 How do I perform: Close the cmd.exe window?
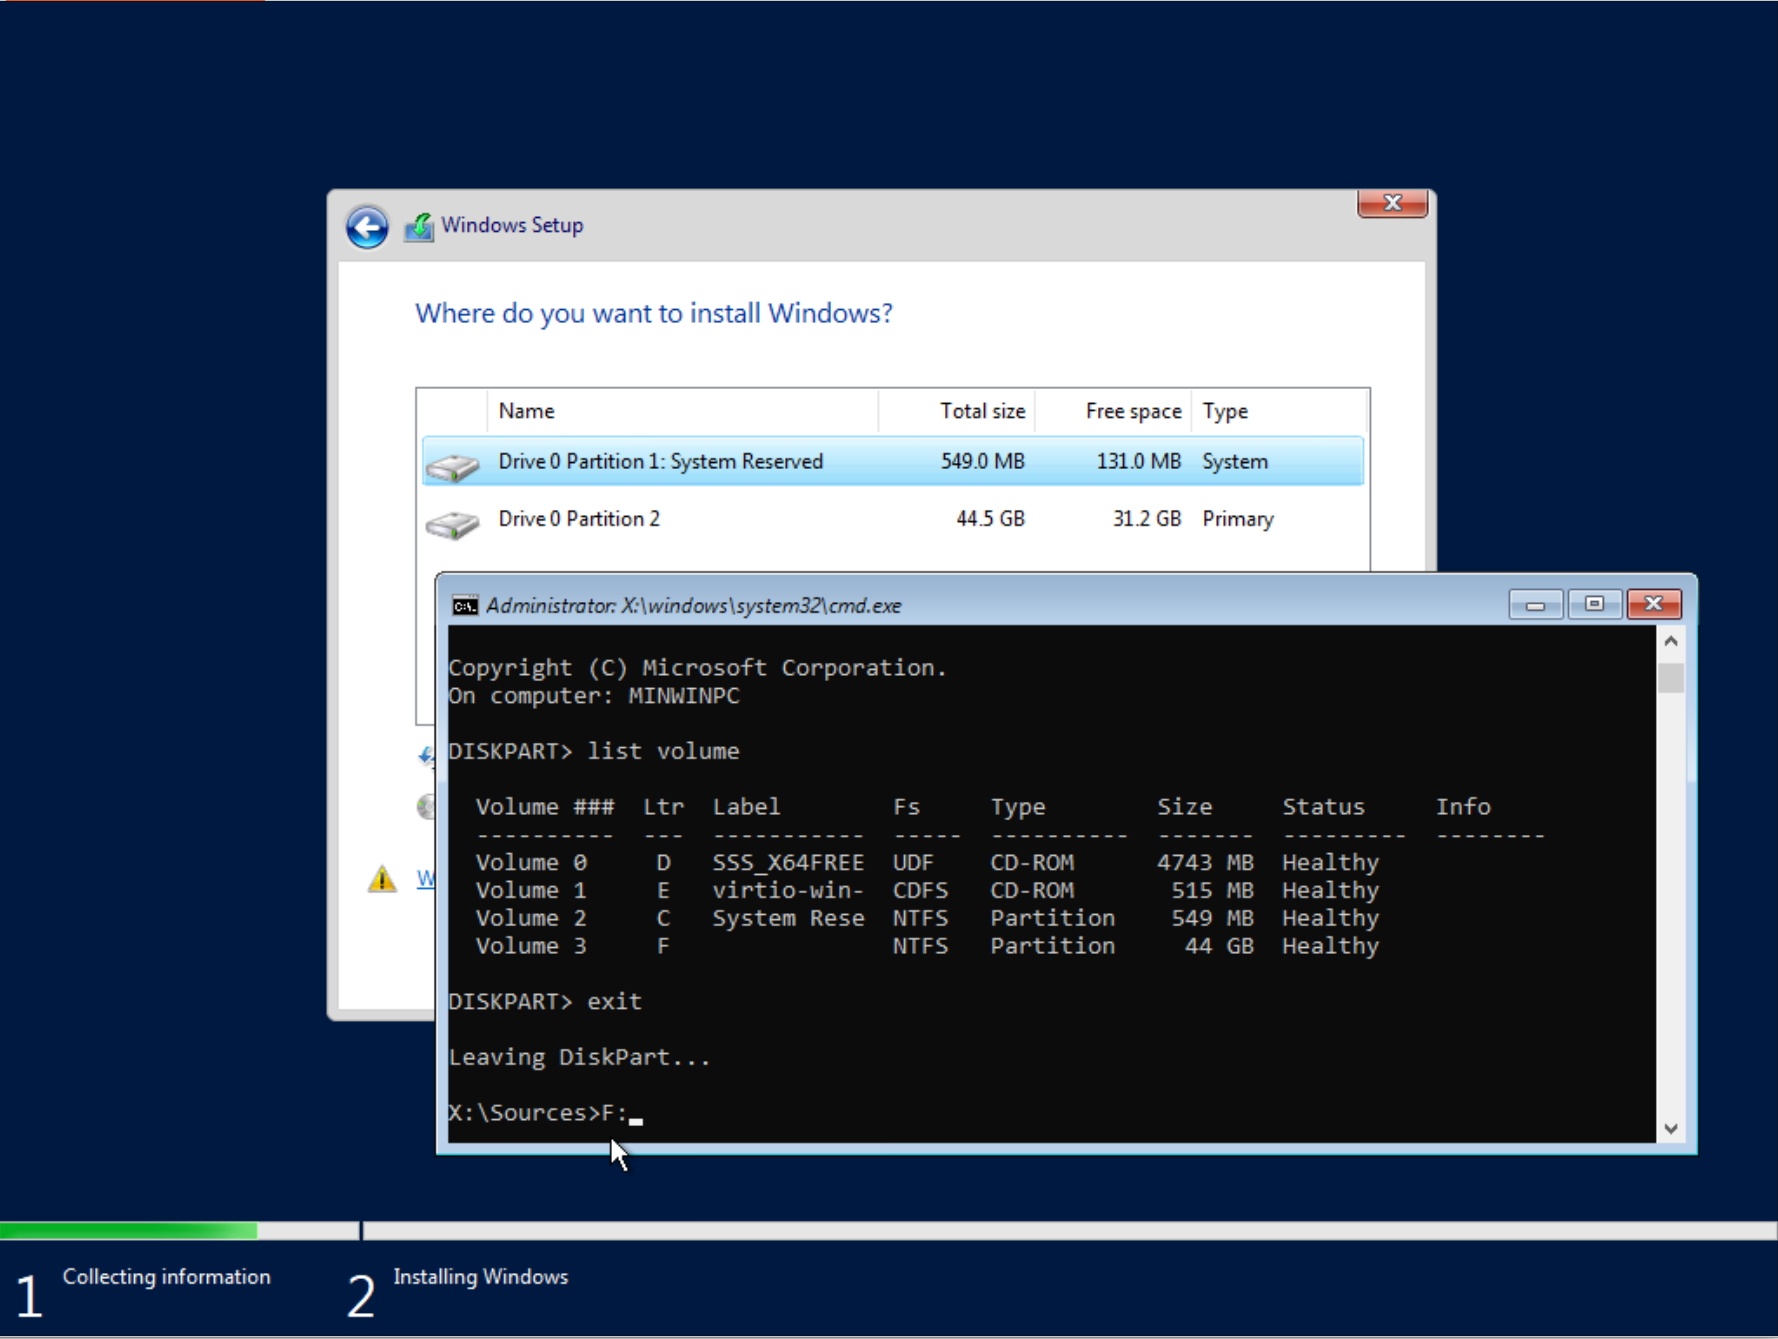[1653, 604]
